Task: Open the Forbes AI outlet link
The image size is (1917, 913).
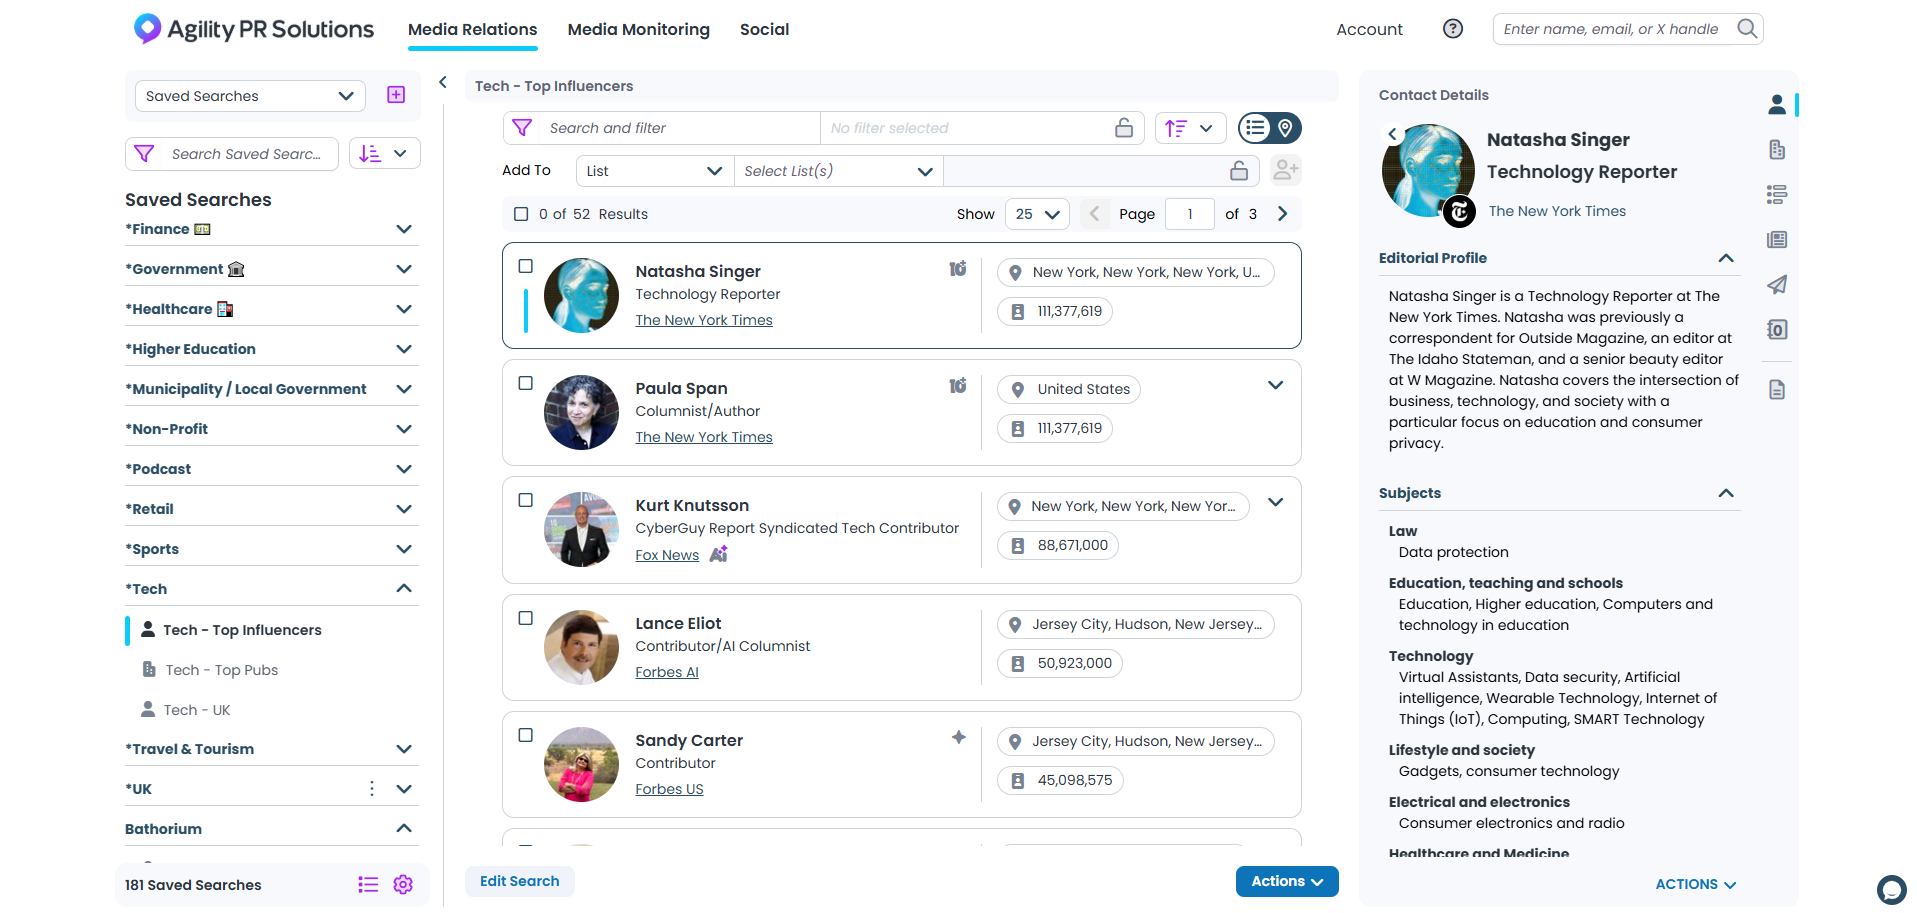Action: click(x=667, y=672)
